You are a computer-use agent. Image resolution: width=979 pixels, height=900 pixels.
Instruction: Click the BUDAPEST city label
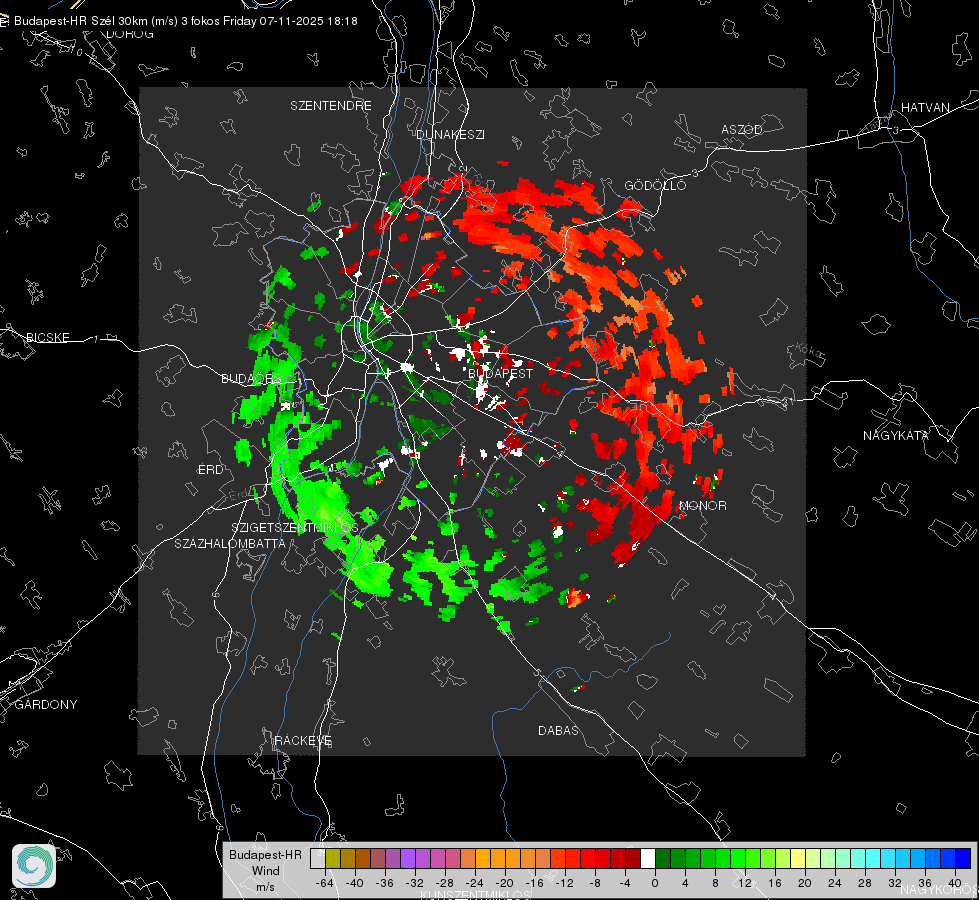click(x=501, y=373)
